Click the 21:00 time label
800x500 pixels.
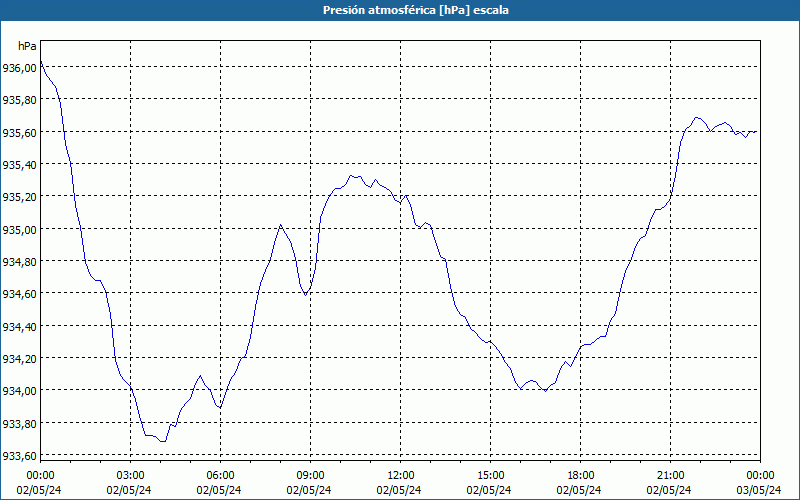point(670,475)
